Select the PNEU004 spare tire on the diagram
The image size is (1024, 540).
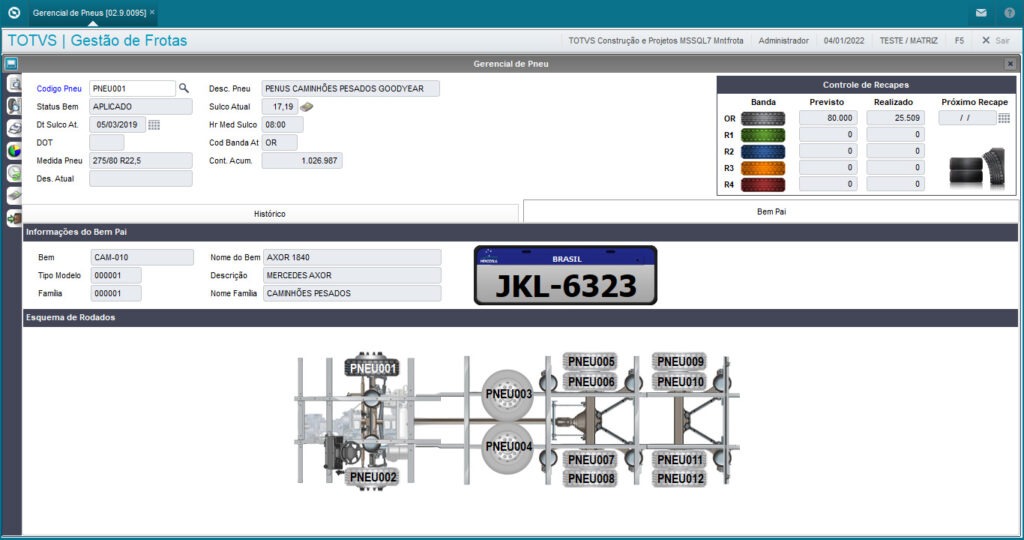pos(508,447)
